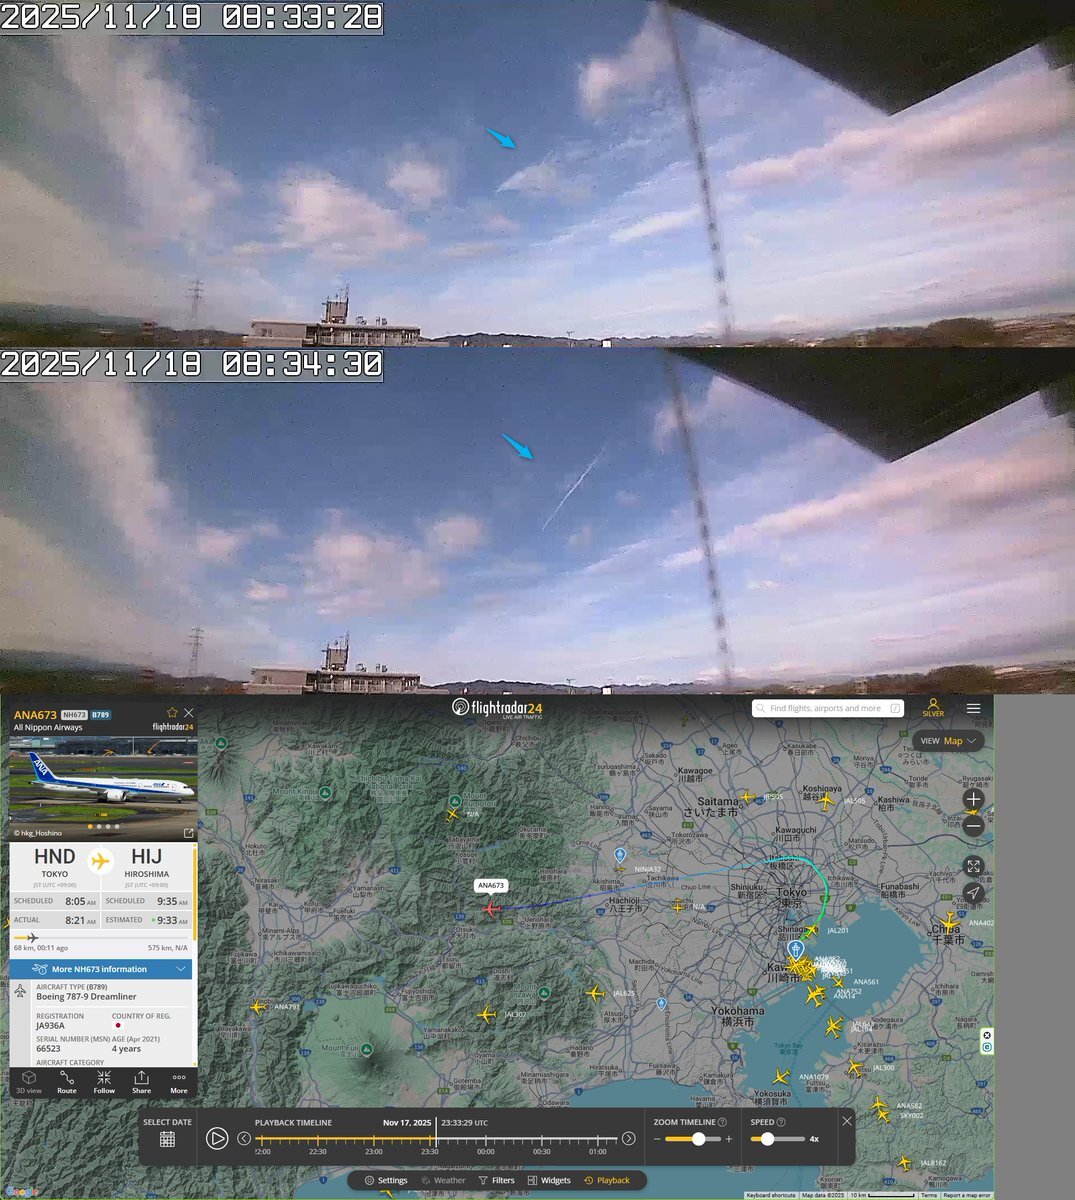Center map on my location

(x=973, y=893)
